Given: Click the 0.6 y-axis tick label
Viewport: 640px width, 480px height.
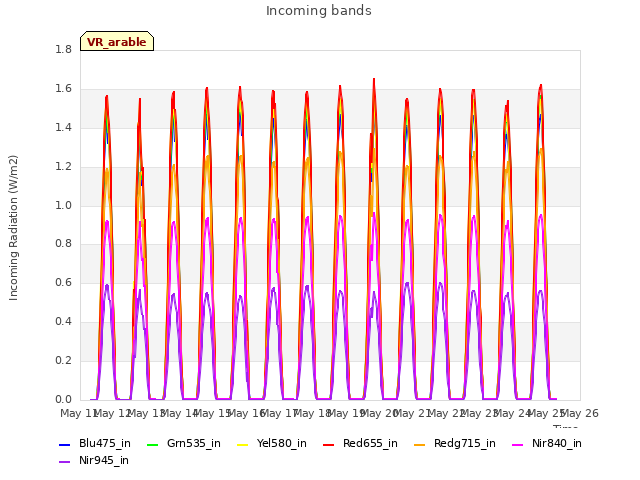Looking at the screenshot, I should pyautogui.click(x=63, y=282).
